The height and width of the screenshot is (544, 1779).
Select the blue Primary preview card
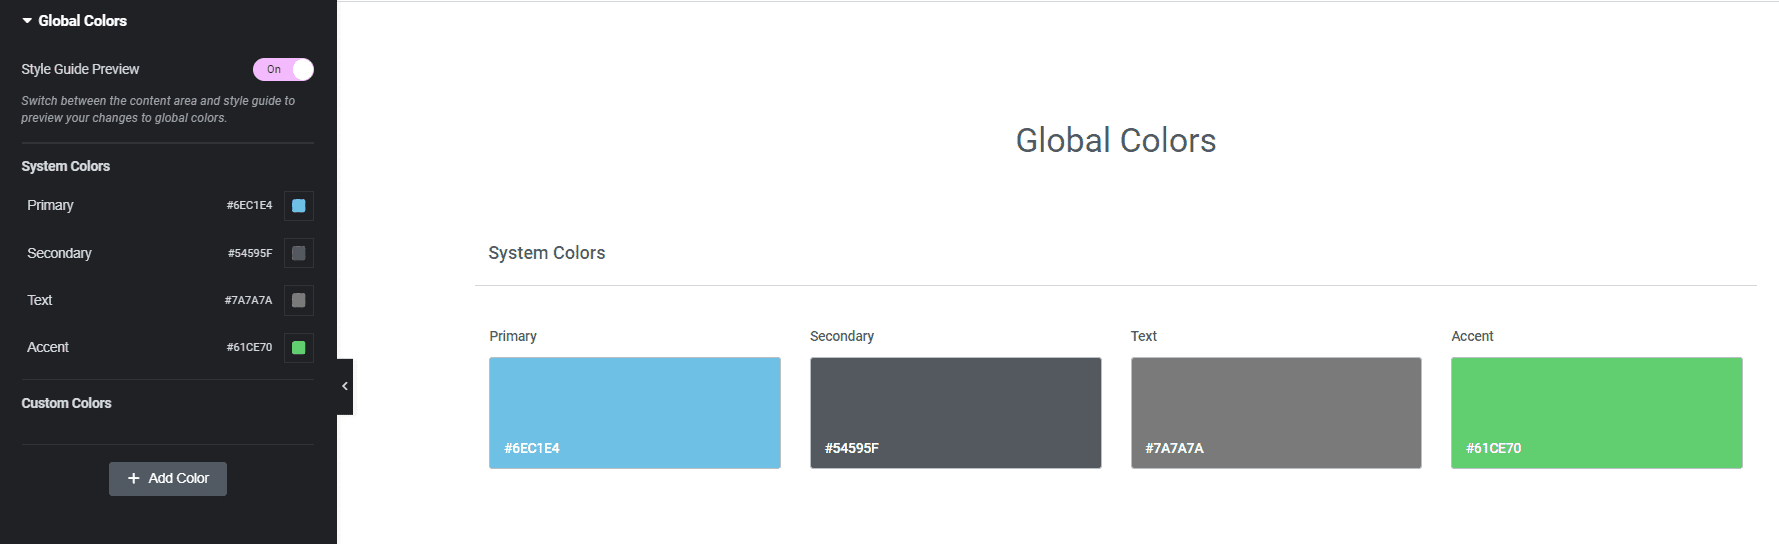click(x=634, y=412)
